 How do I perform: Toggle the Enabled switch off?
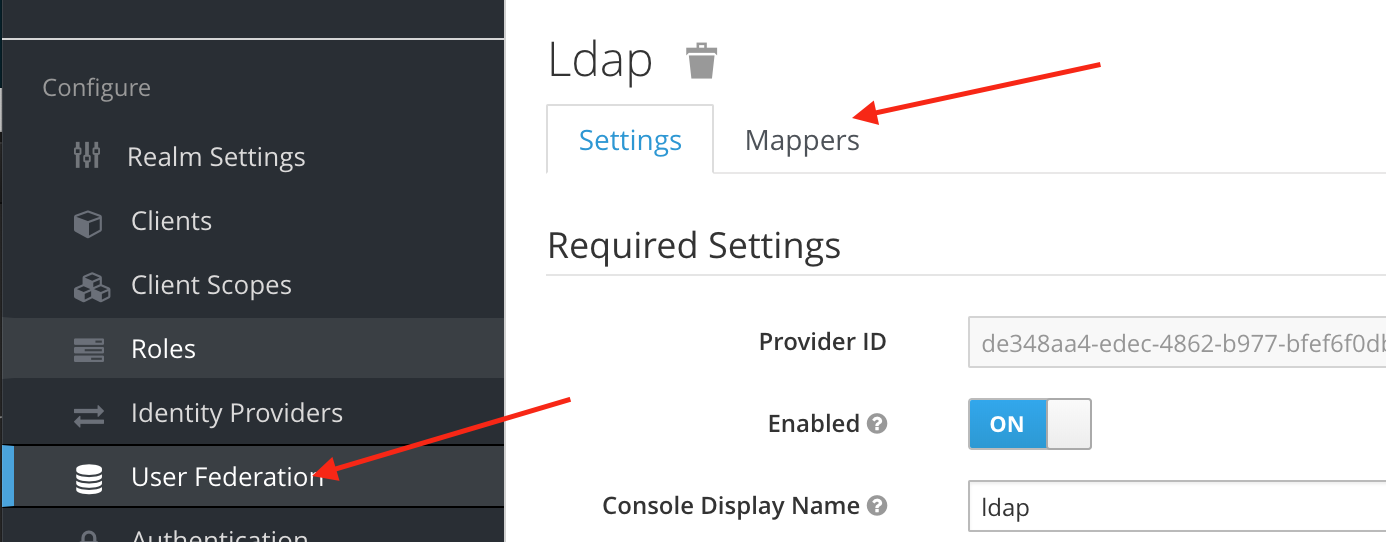point(1029,424)
